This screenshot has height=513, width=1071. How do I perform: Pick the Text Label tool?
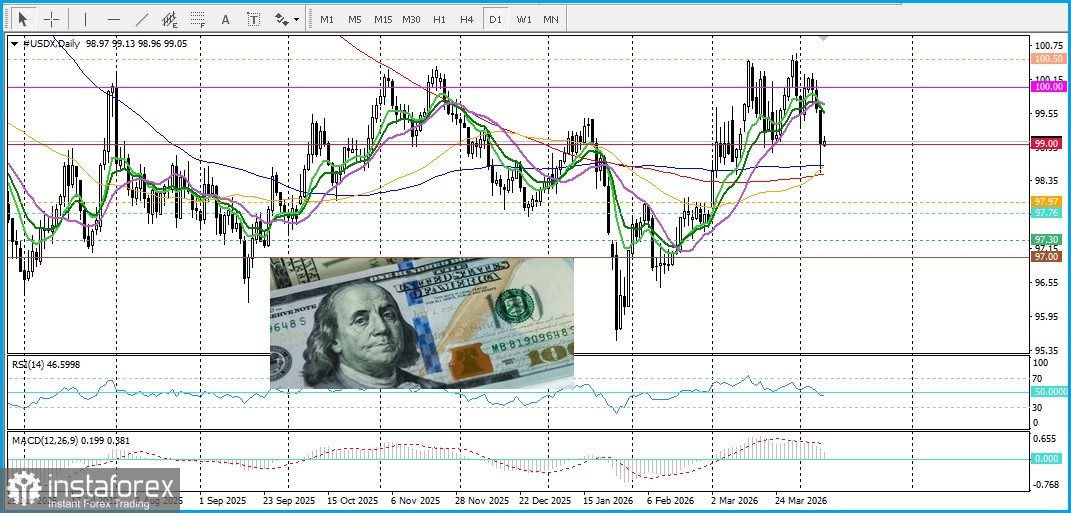(253, 19)
